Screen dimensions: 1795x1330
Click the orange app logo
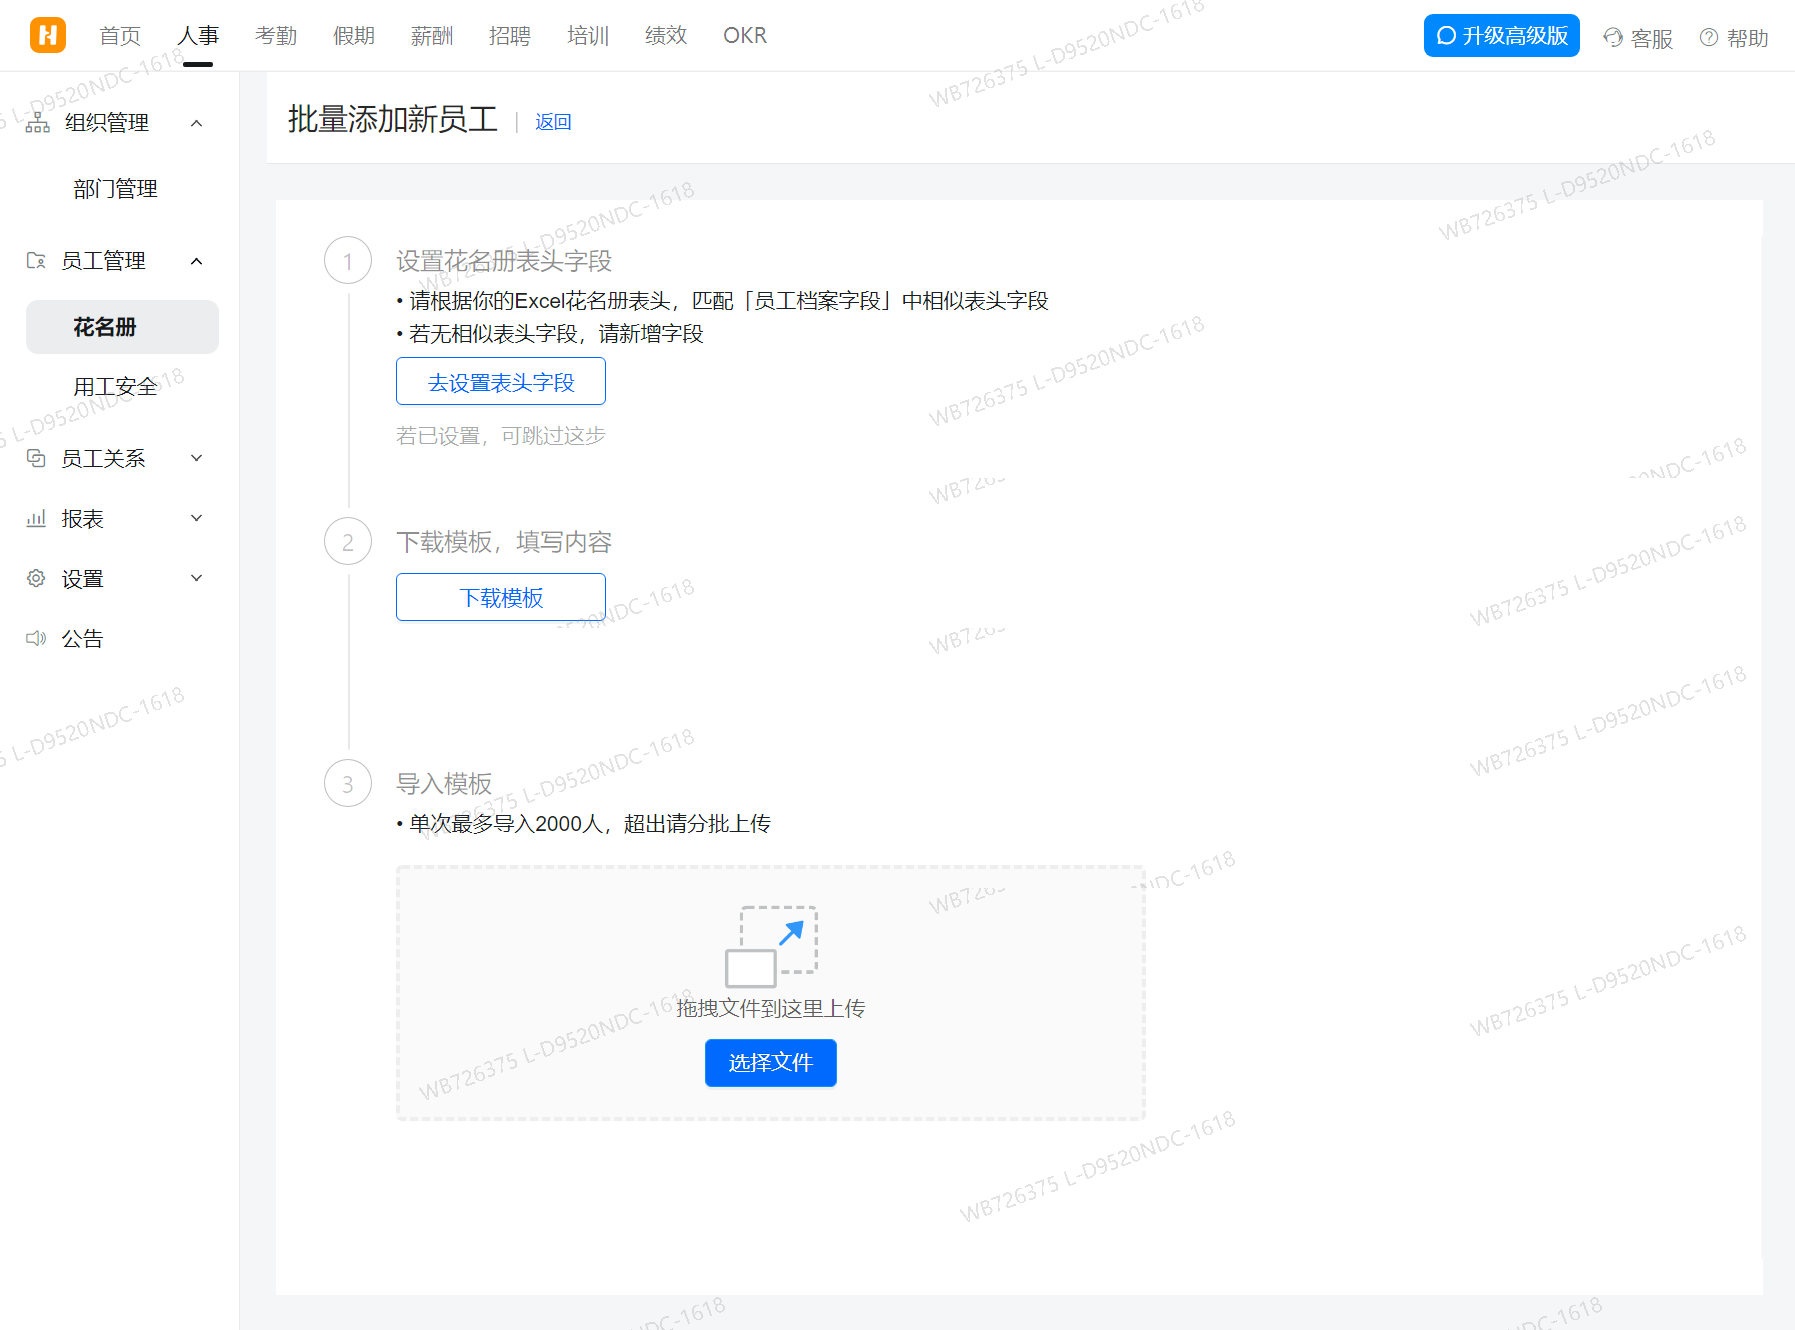pos(47,34)
